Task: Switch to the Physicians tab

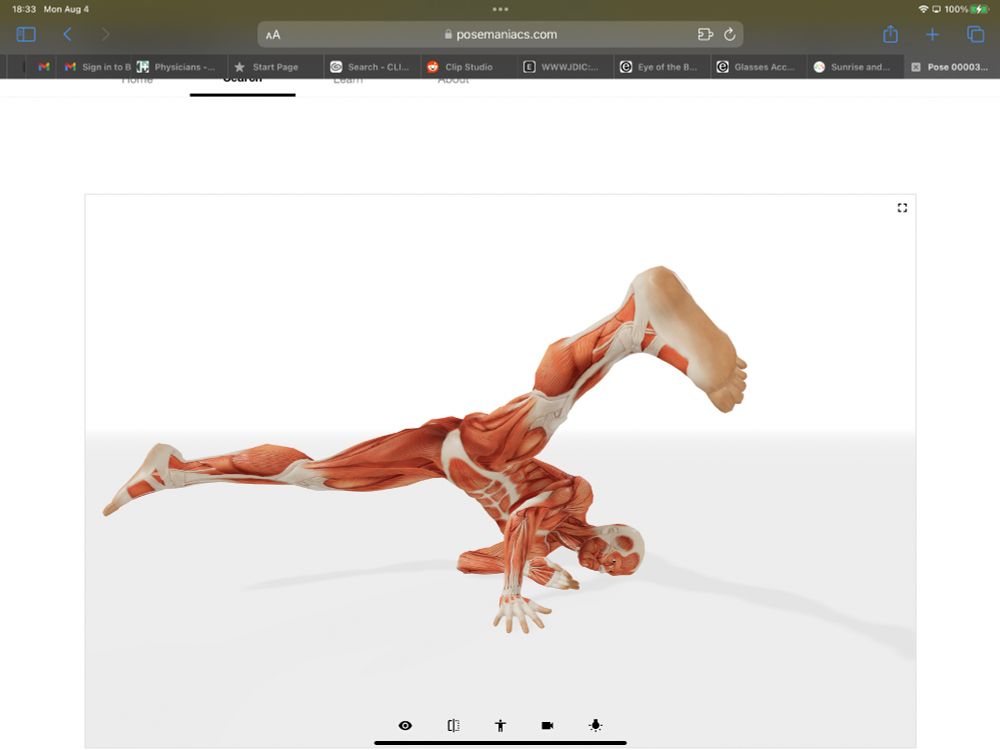Action: (x=179, y=66)
